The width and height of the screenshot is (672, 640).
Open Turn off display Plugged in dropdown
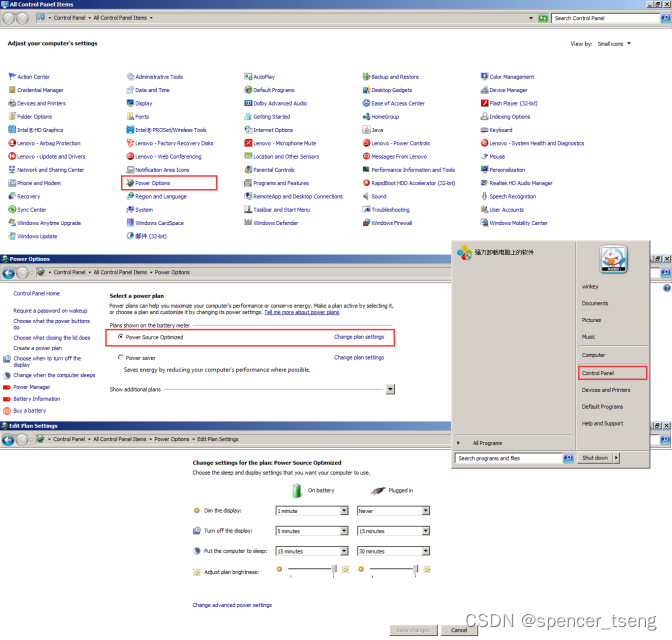426,531
